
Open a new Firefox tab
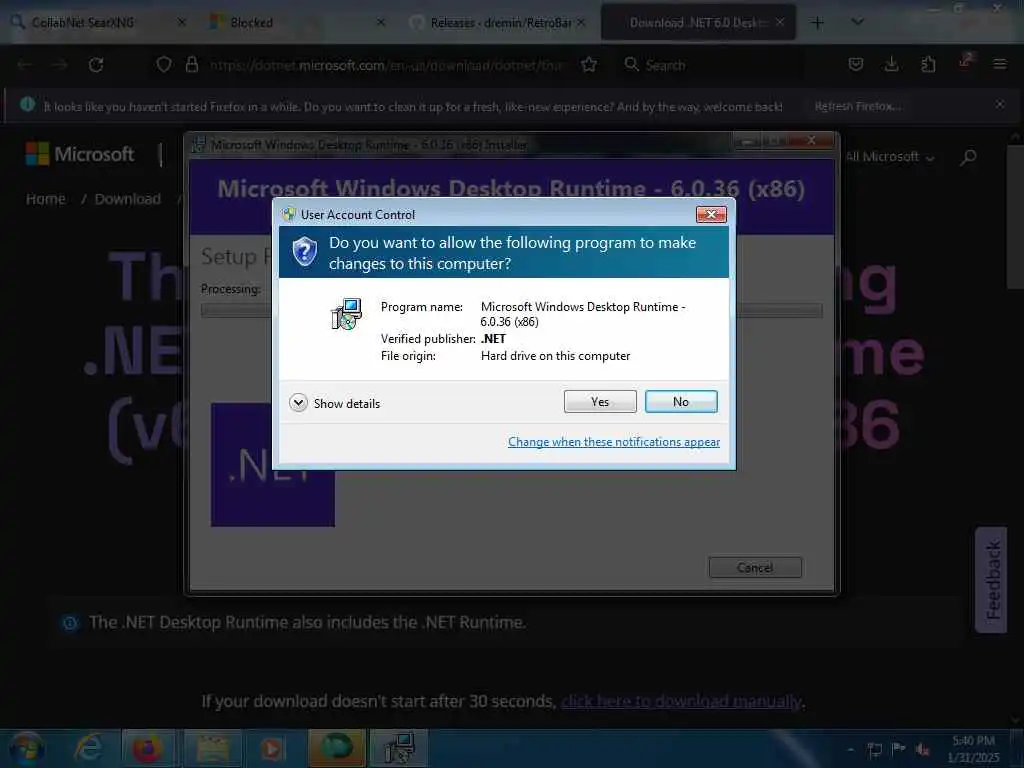coord(817,23)
